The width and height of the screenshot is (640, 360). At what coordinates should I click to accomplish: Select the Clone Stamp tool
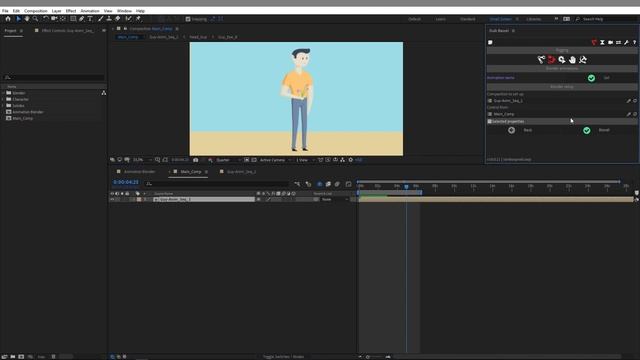109,19
